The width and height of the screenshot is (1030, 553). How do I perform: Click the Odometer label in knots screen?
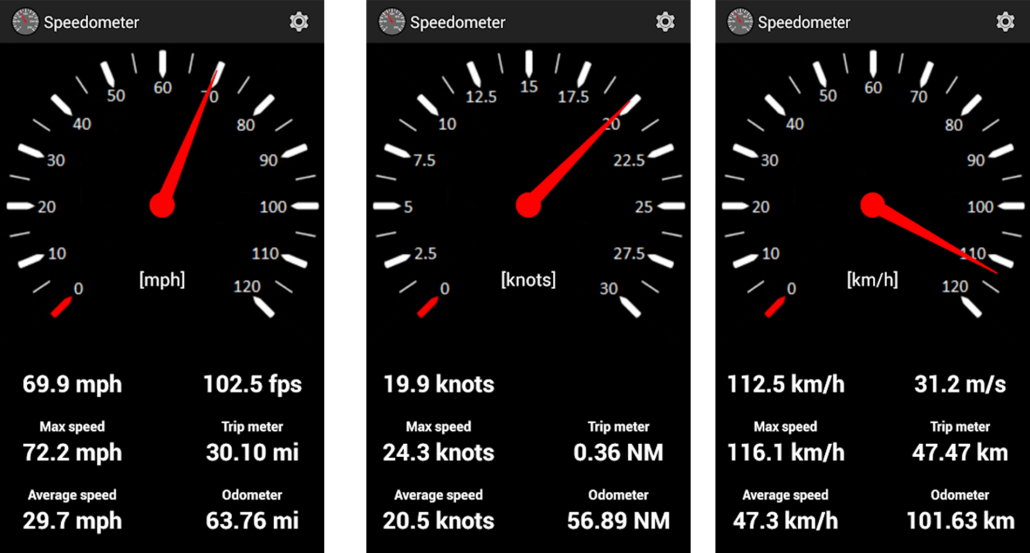click(x=618, y=495)
